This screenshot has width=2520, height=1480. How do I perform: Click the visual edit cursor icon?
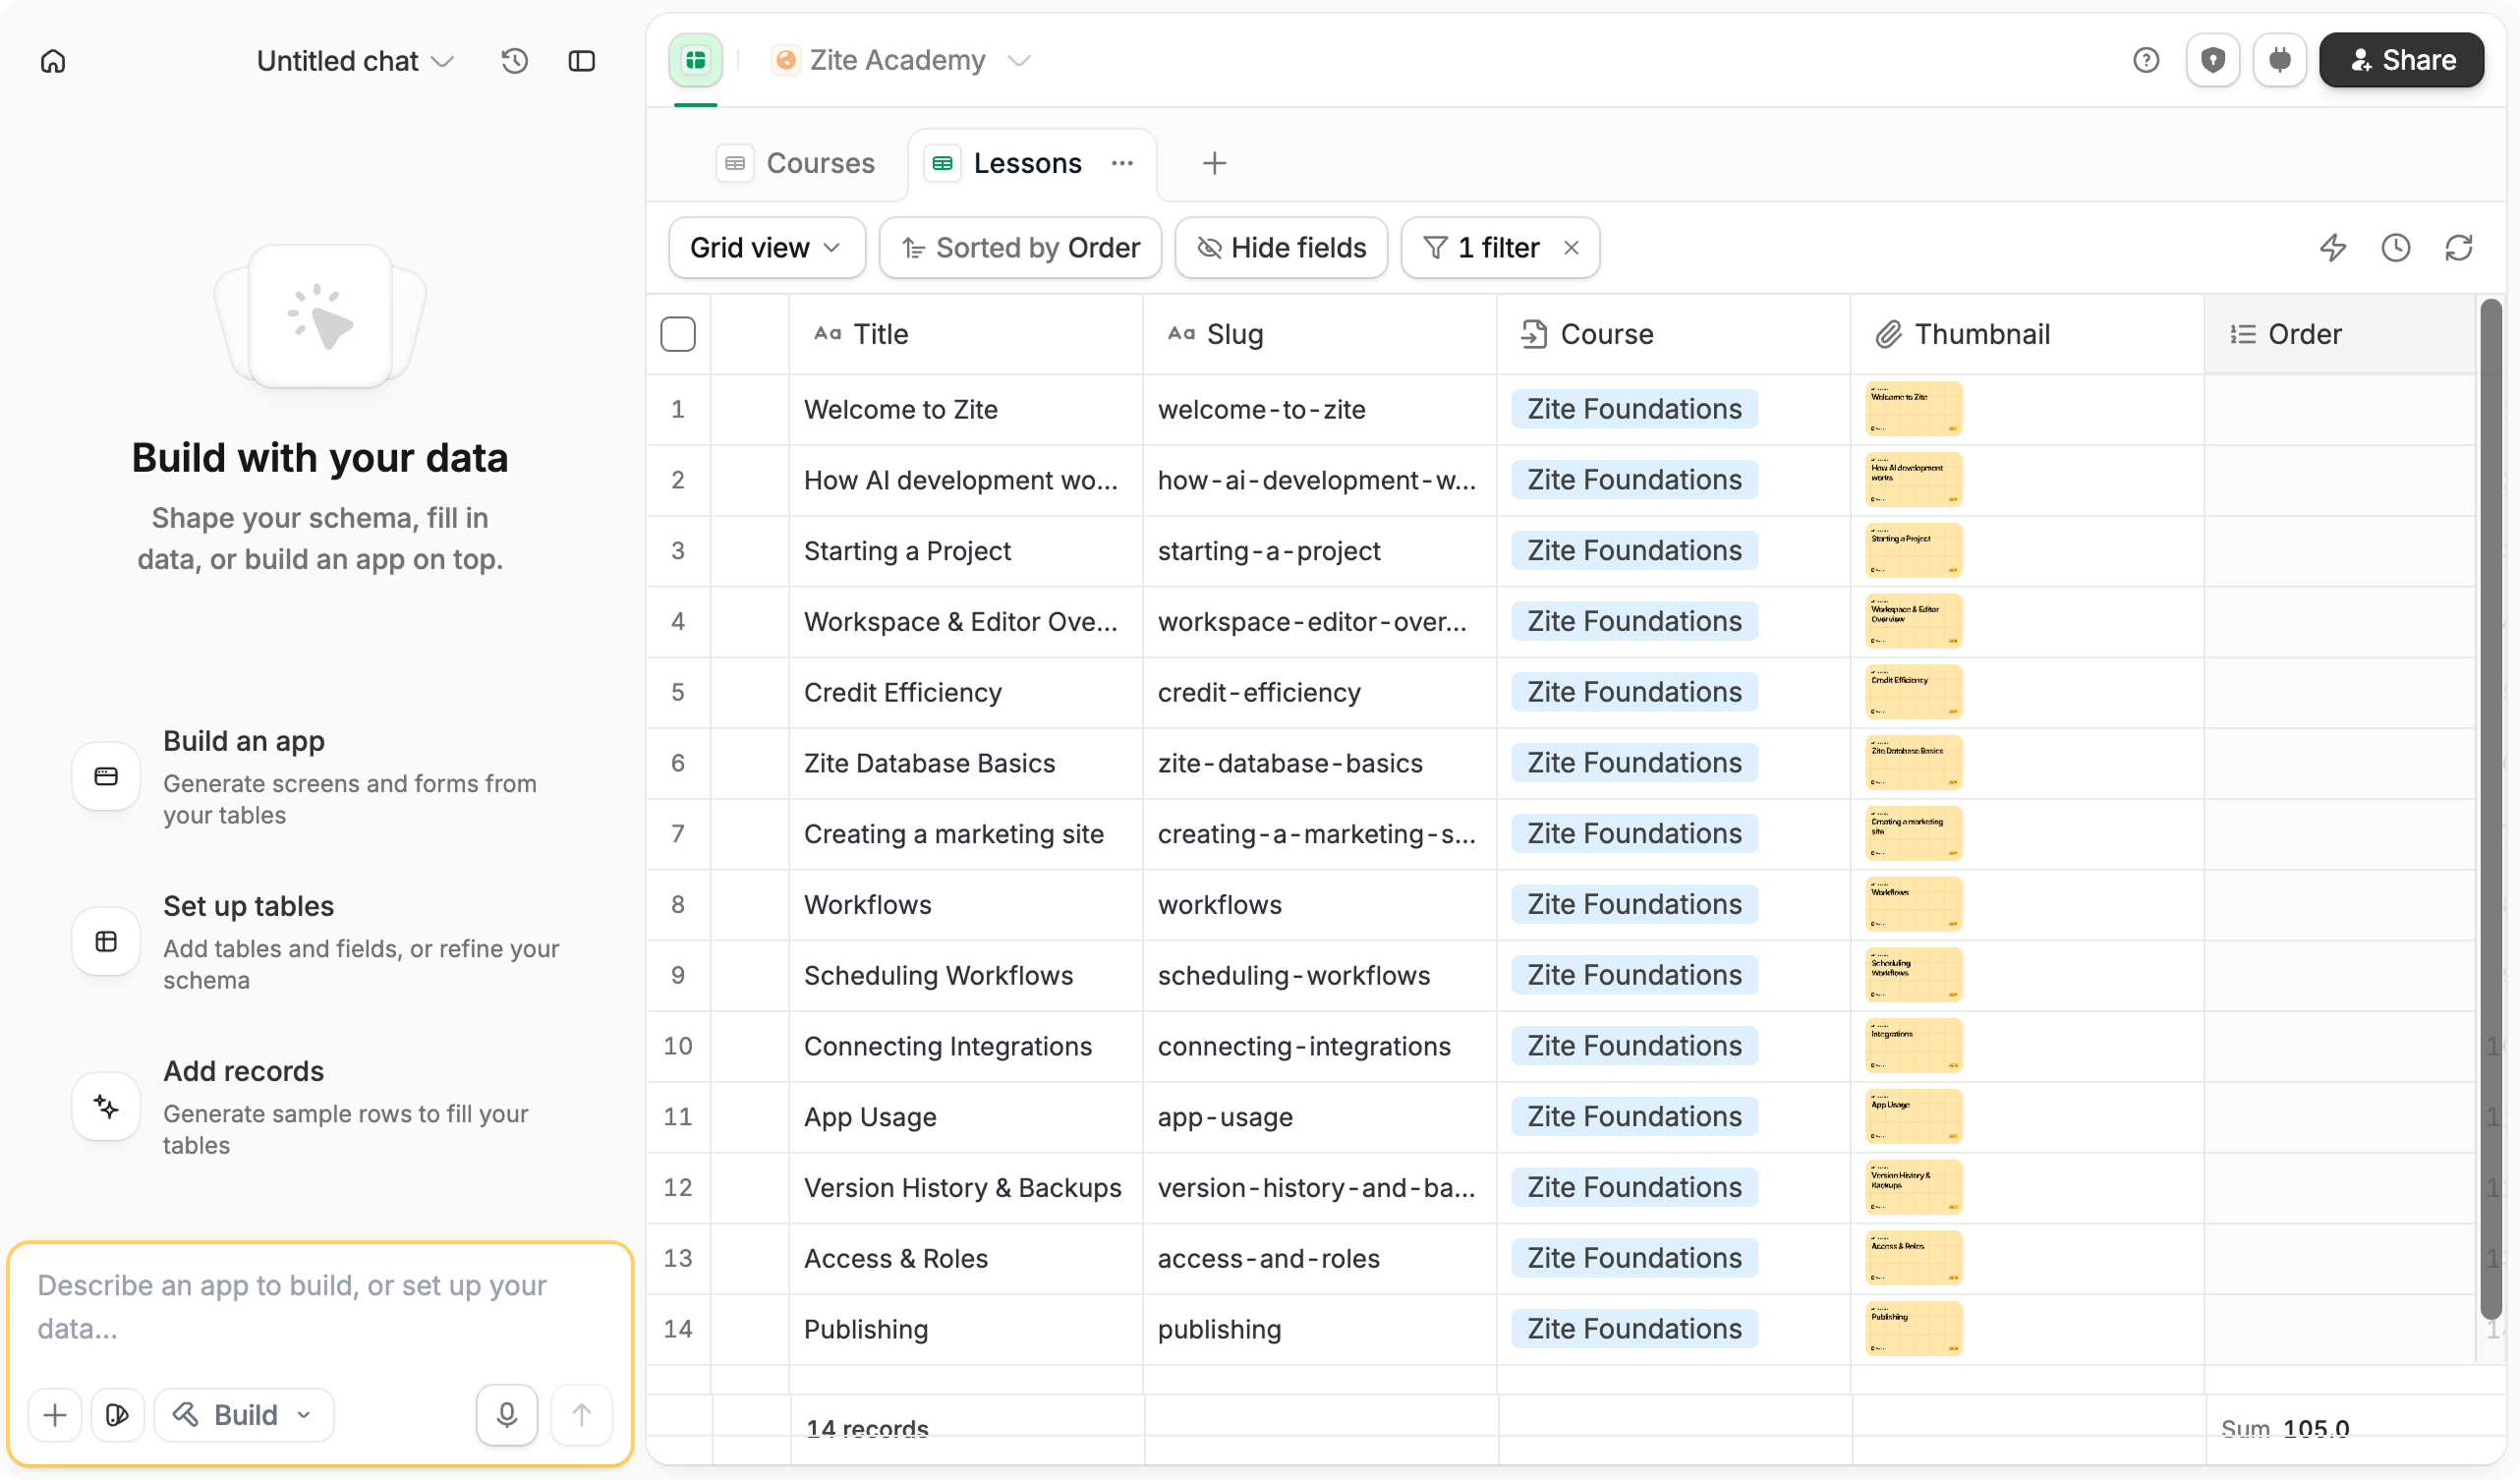pyautogui.click(x=118, y=1415)
